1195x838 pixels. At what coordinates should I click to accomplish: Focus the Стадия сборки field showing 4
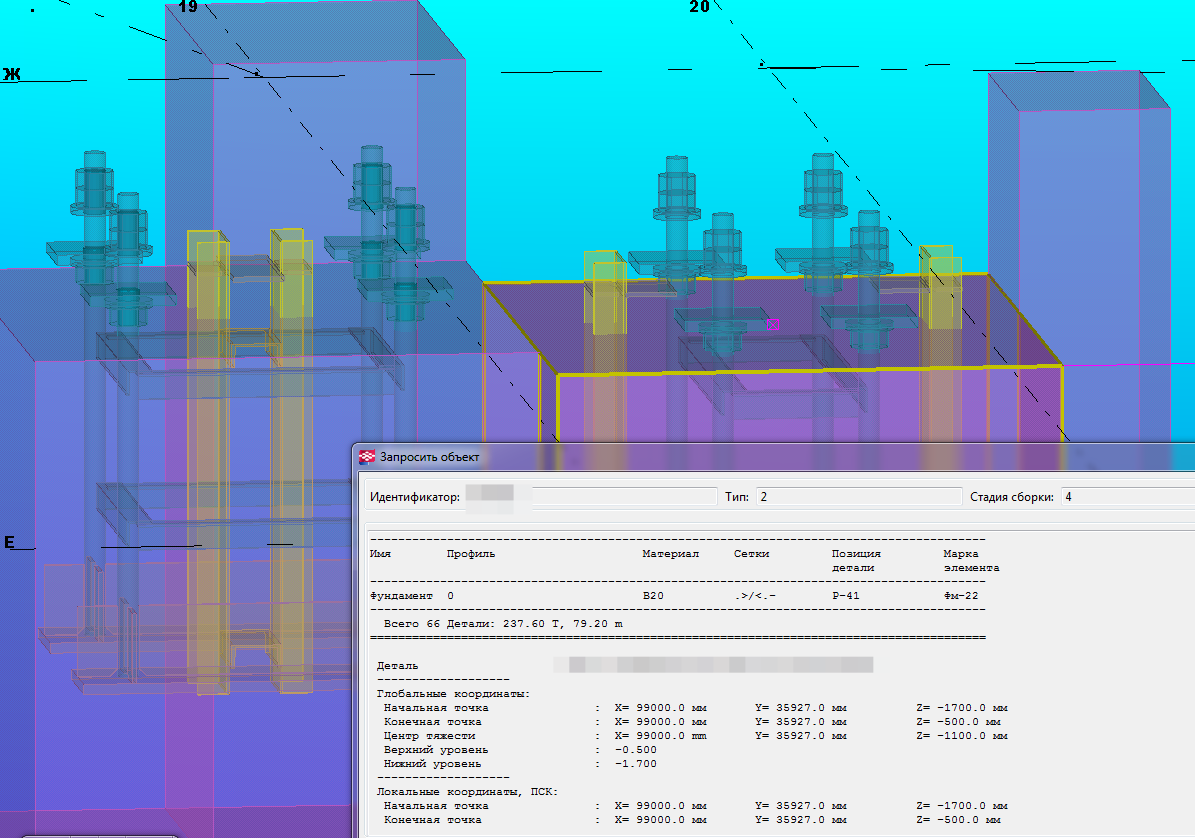(x=1125, y=497)
